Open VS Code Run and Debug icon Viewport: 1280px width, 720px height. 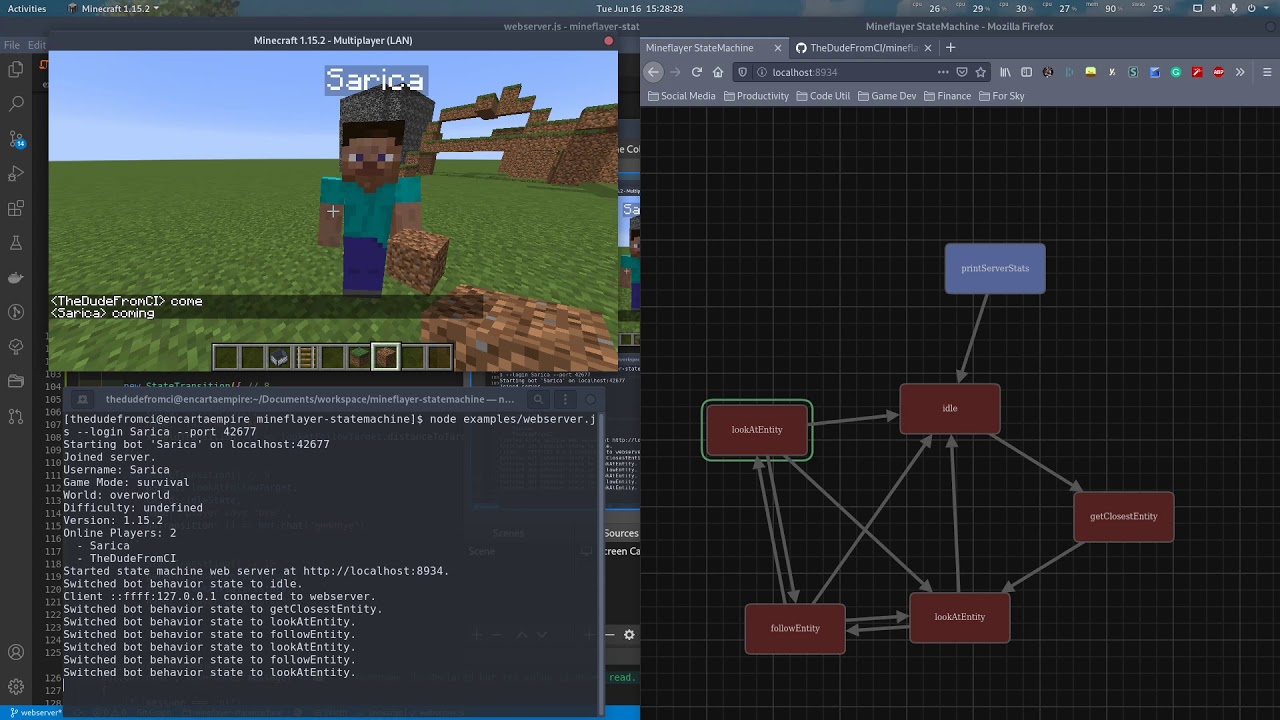point(16,174)
